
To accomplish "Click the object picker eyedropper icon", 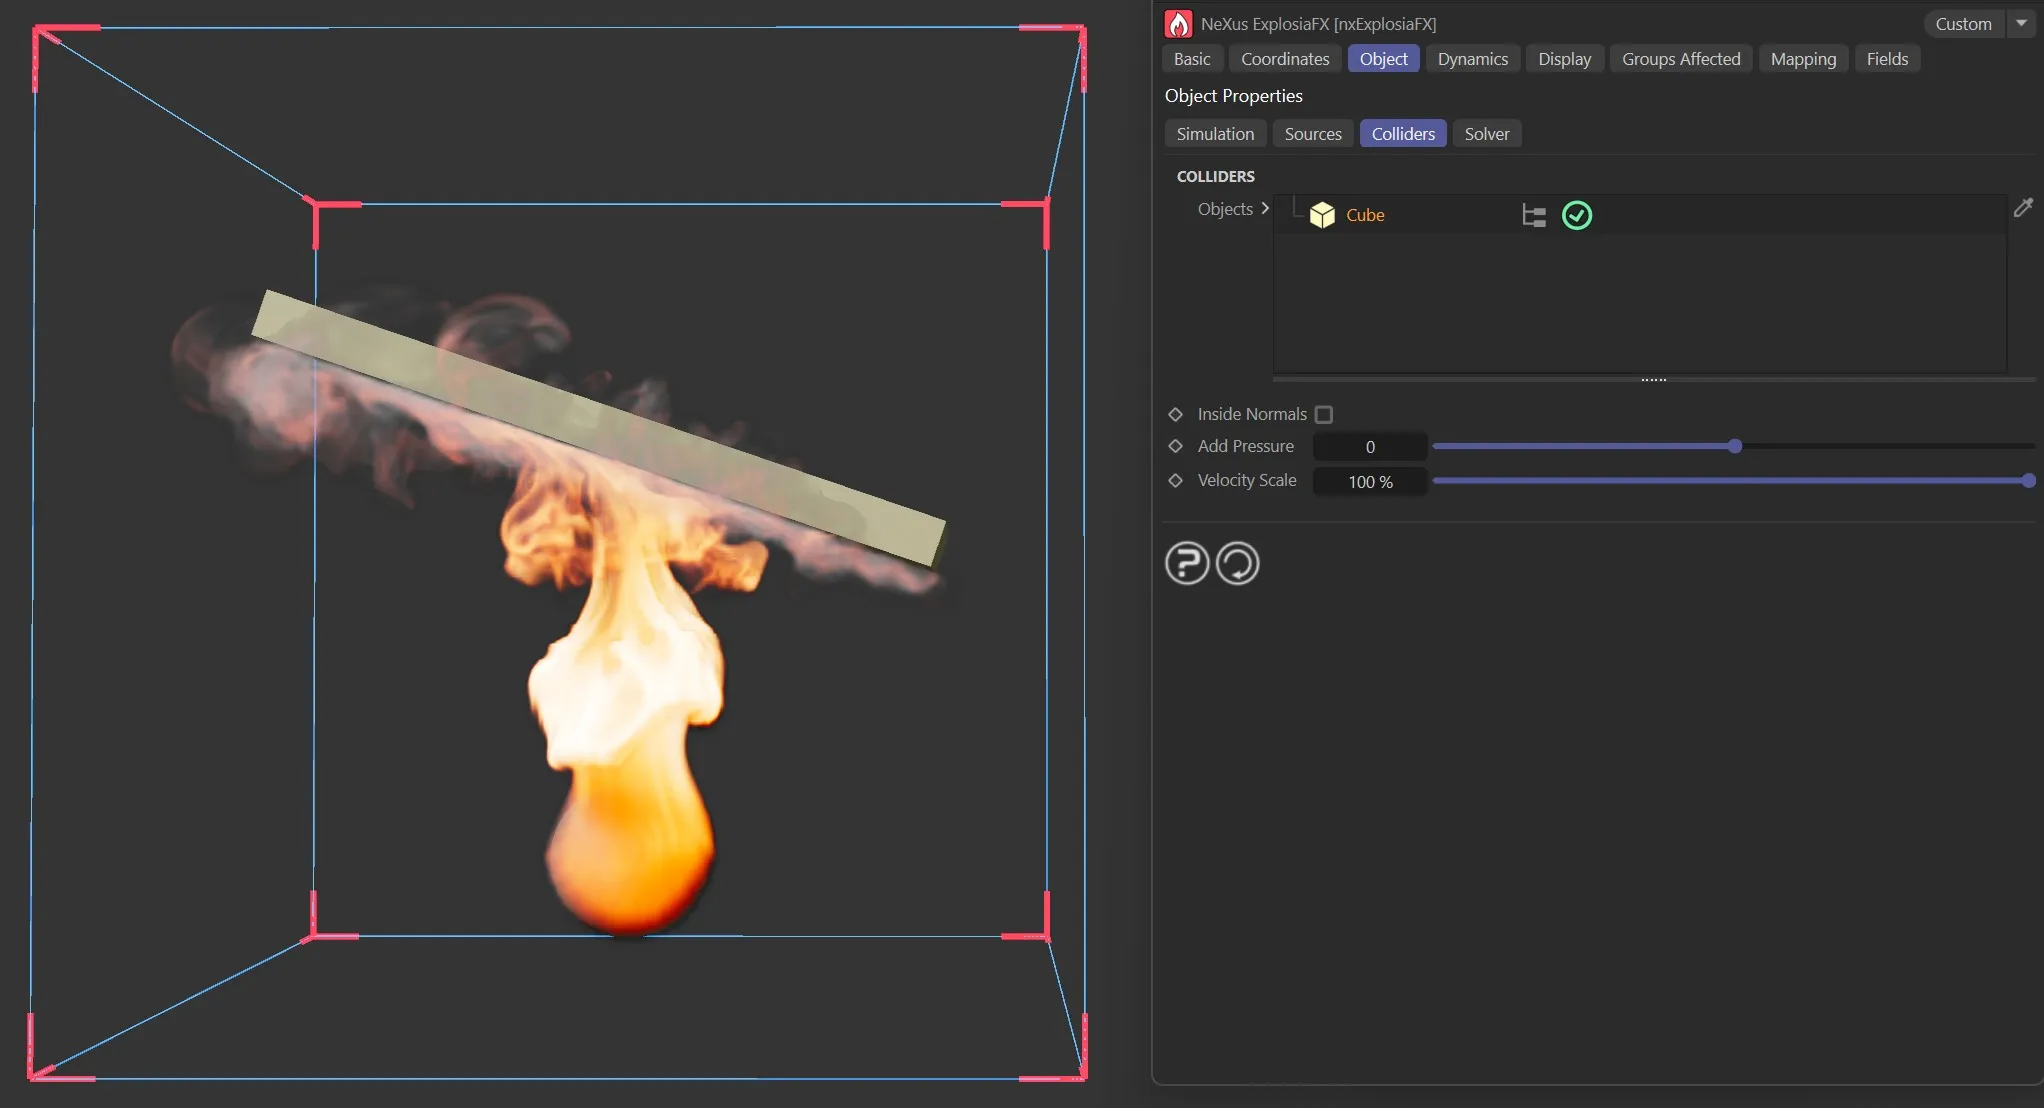I will pos(2023,208).
